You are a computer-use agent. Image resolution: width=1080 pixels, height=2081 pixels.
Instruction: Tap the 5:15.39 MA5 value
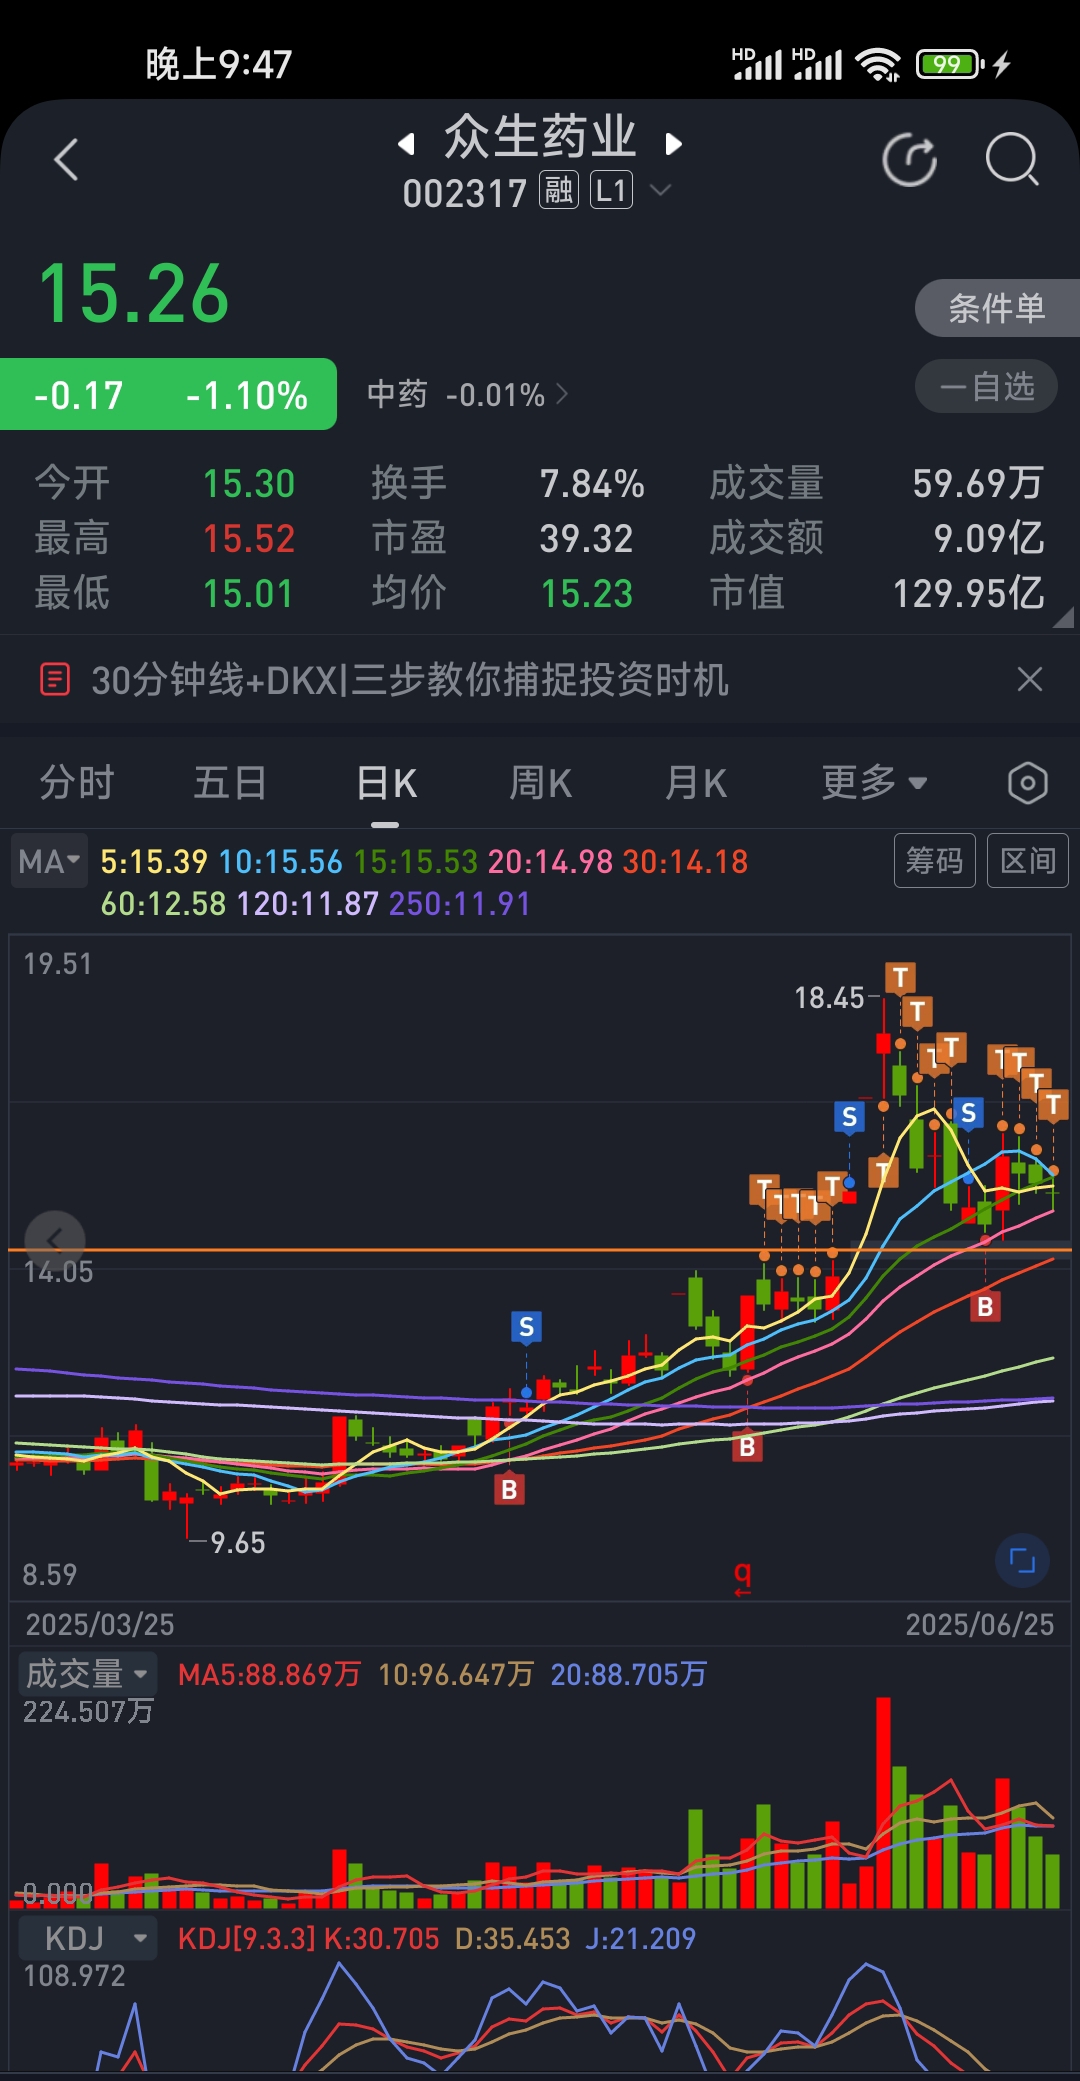[154, 862]
